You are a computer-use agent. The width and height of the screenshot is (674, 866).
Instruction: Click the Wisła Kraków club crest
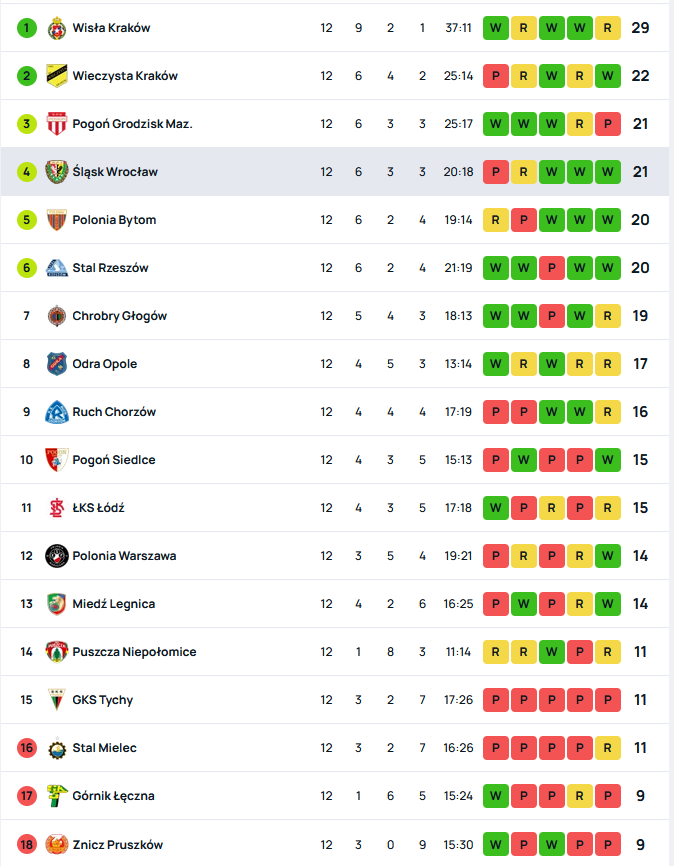(57, 28)
